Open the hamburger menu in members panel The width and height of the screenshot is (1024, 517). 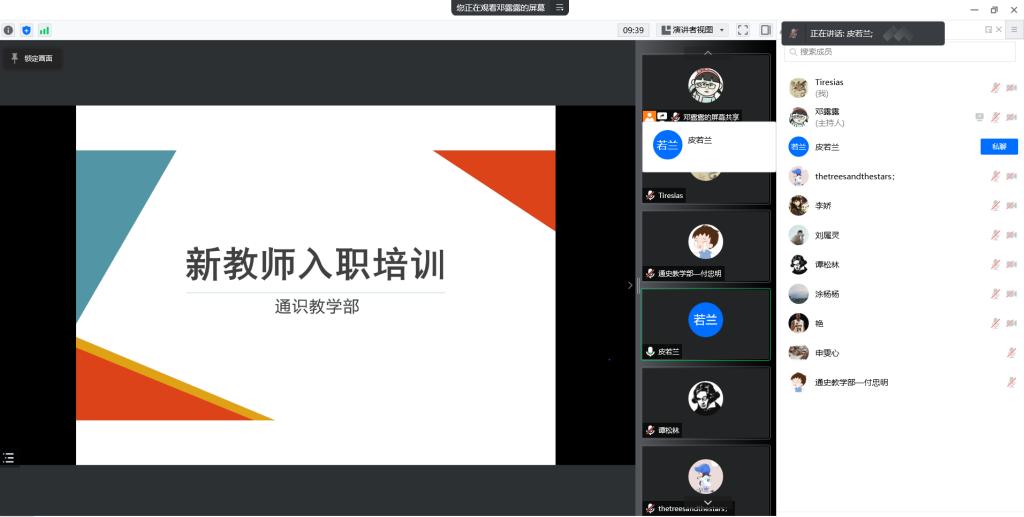(1013, 30)
